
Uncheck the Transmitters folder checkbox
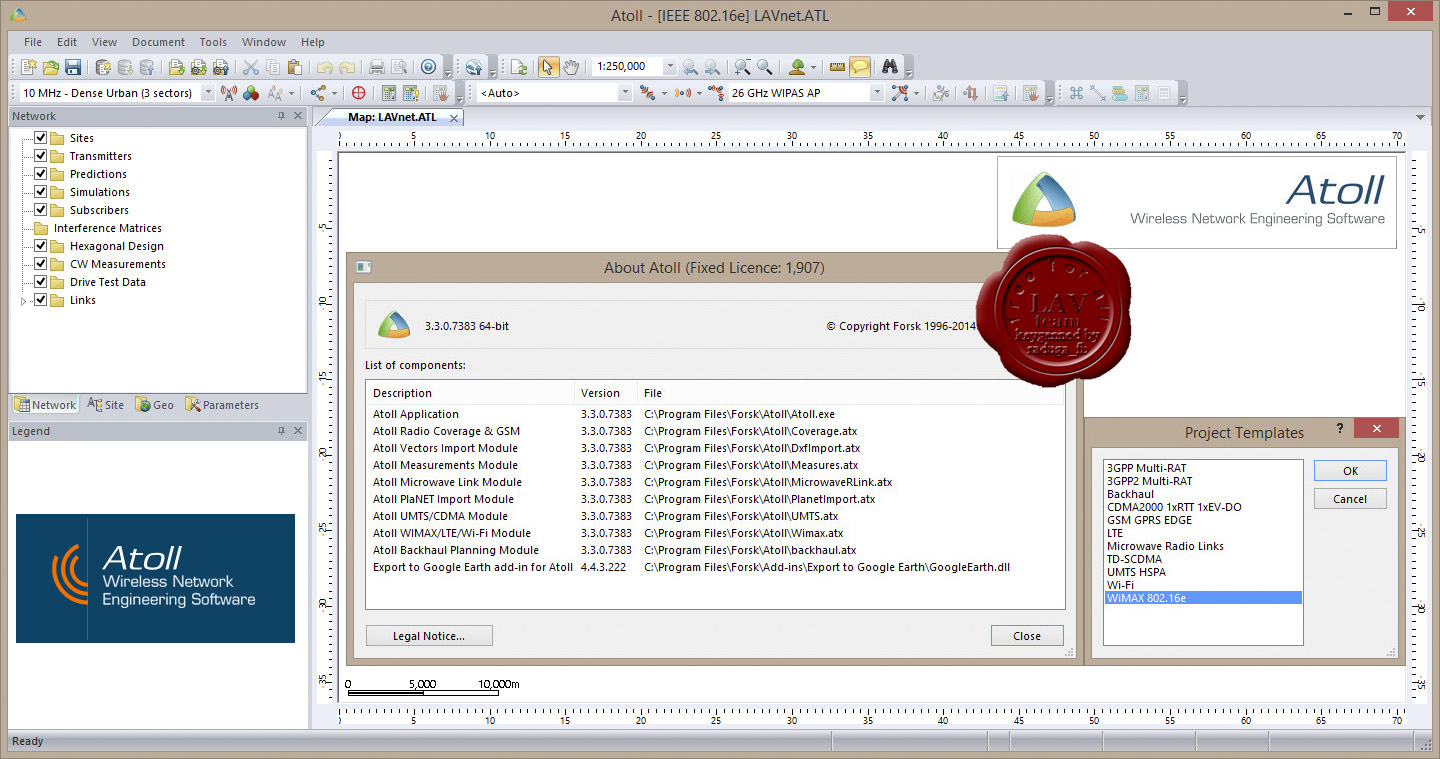[41, 156]
